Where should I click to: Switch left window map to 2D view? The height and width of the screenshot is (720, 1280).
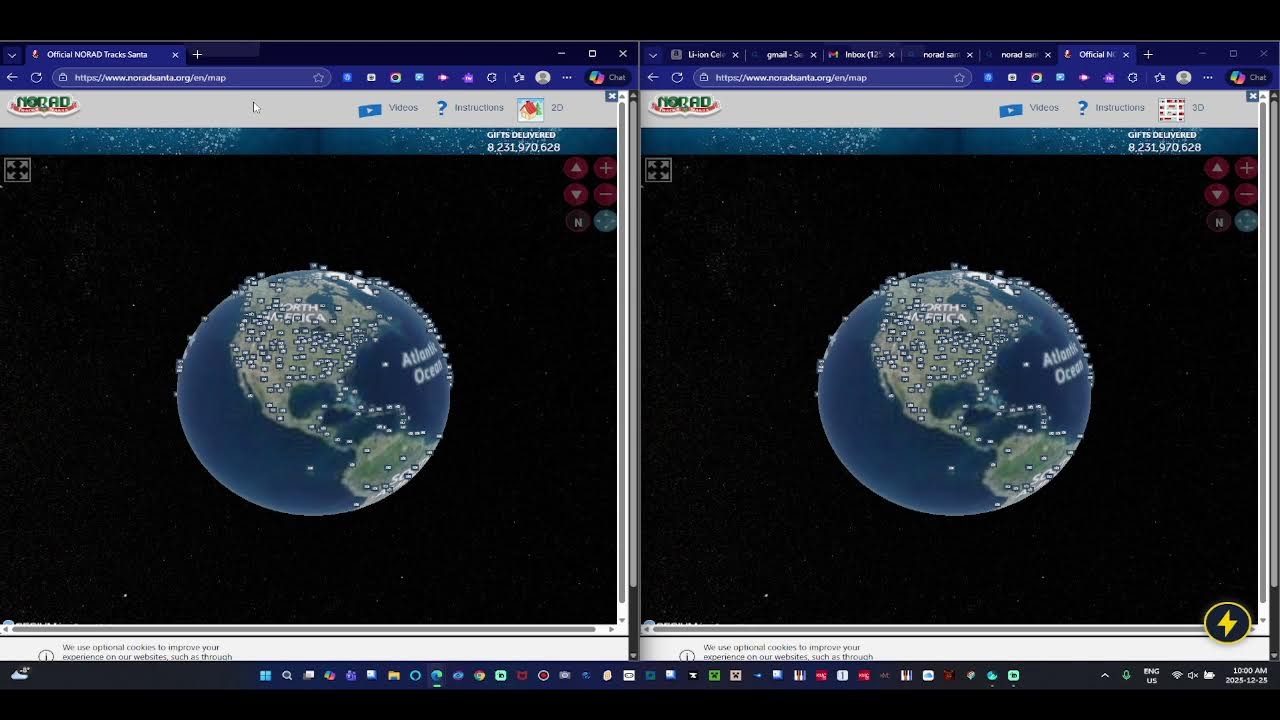coord(540,108)
